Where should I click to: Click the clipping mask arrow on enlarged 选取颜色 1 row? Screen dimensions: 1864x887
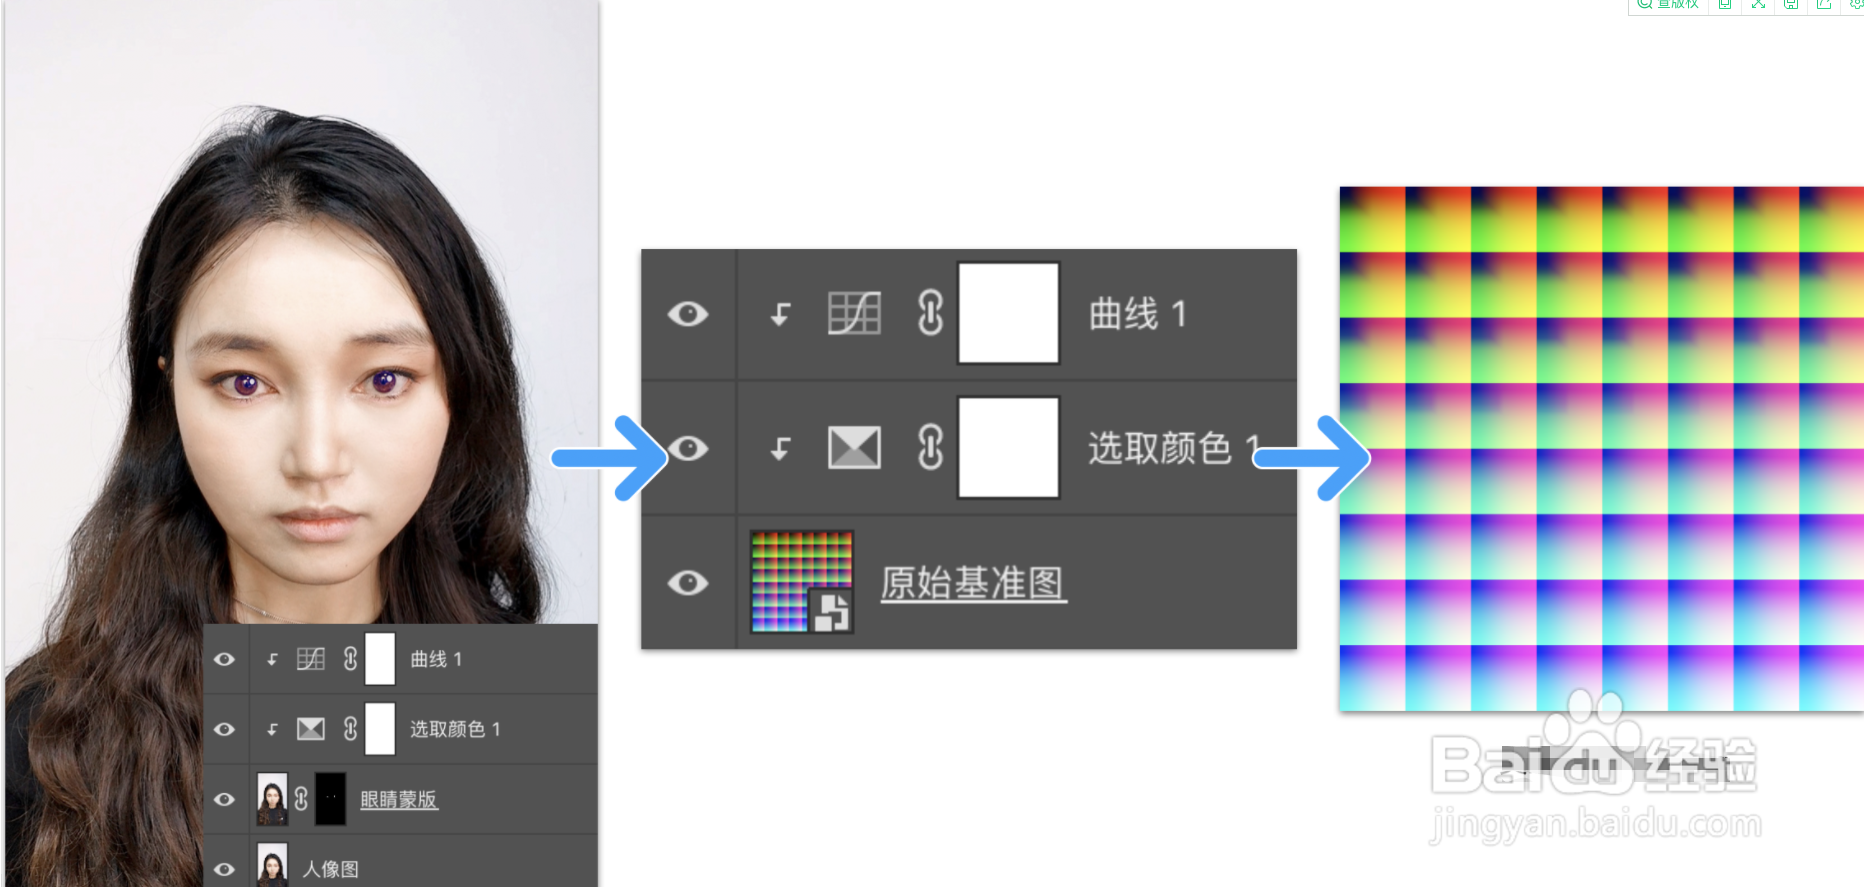pyautogui.click(x=781, y=449)
